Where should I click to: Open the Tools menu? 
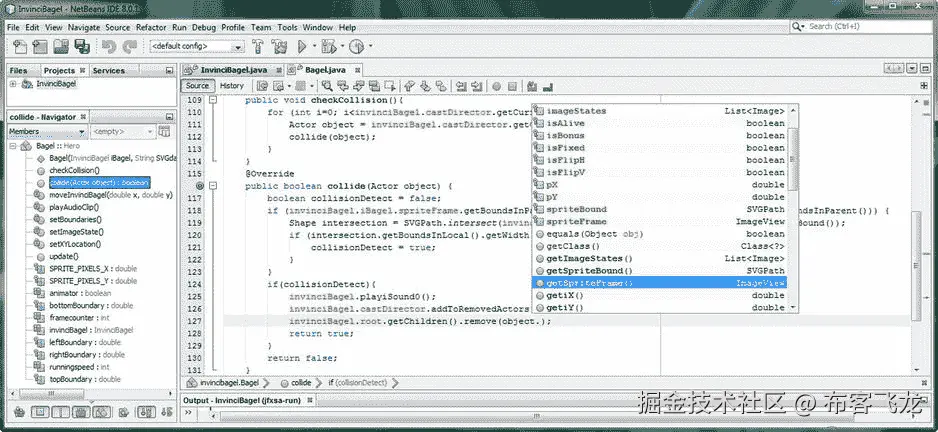pos(287,28)
